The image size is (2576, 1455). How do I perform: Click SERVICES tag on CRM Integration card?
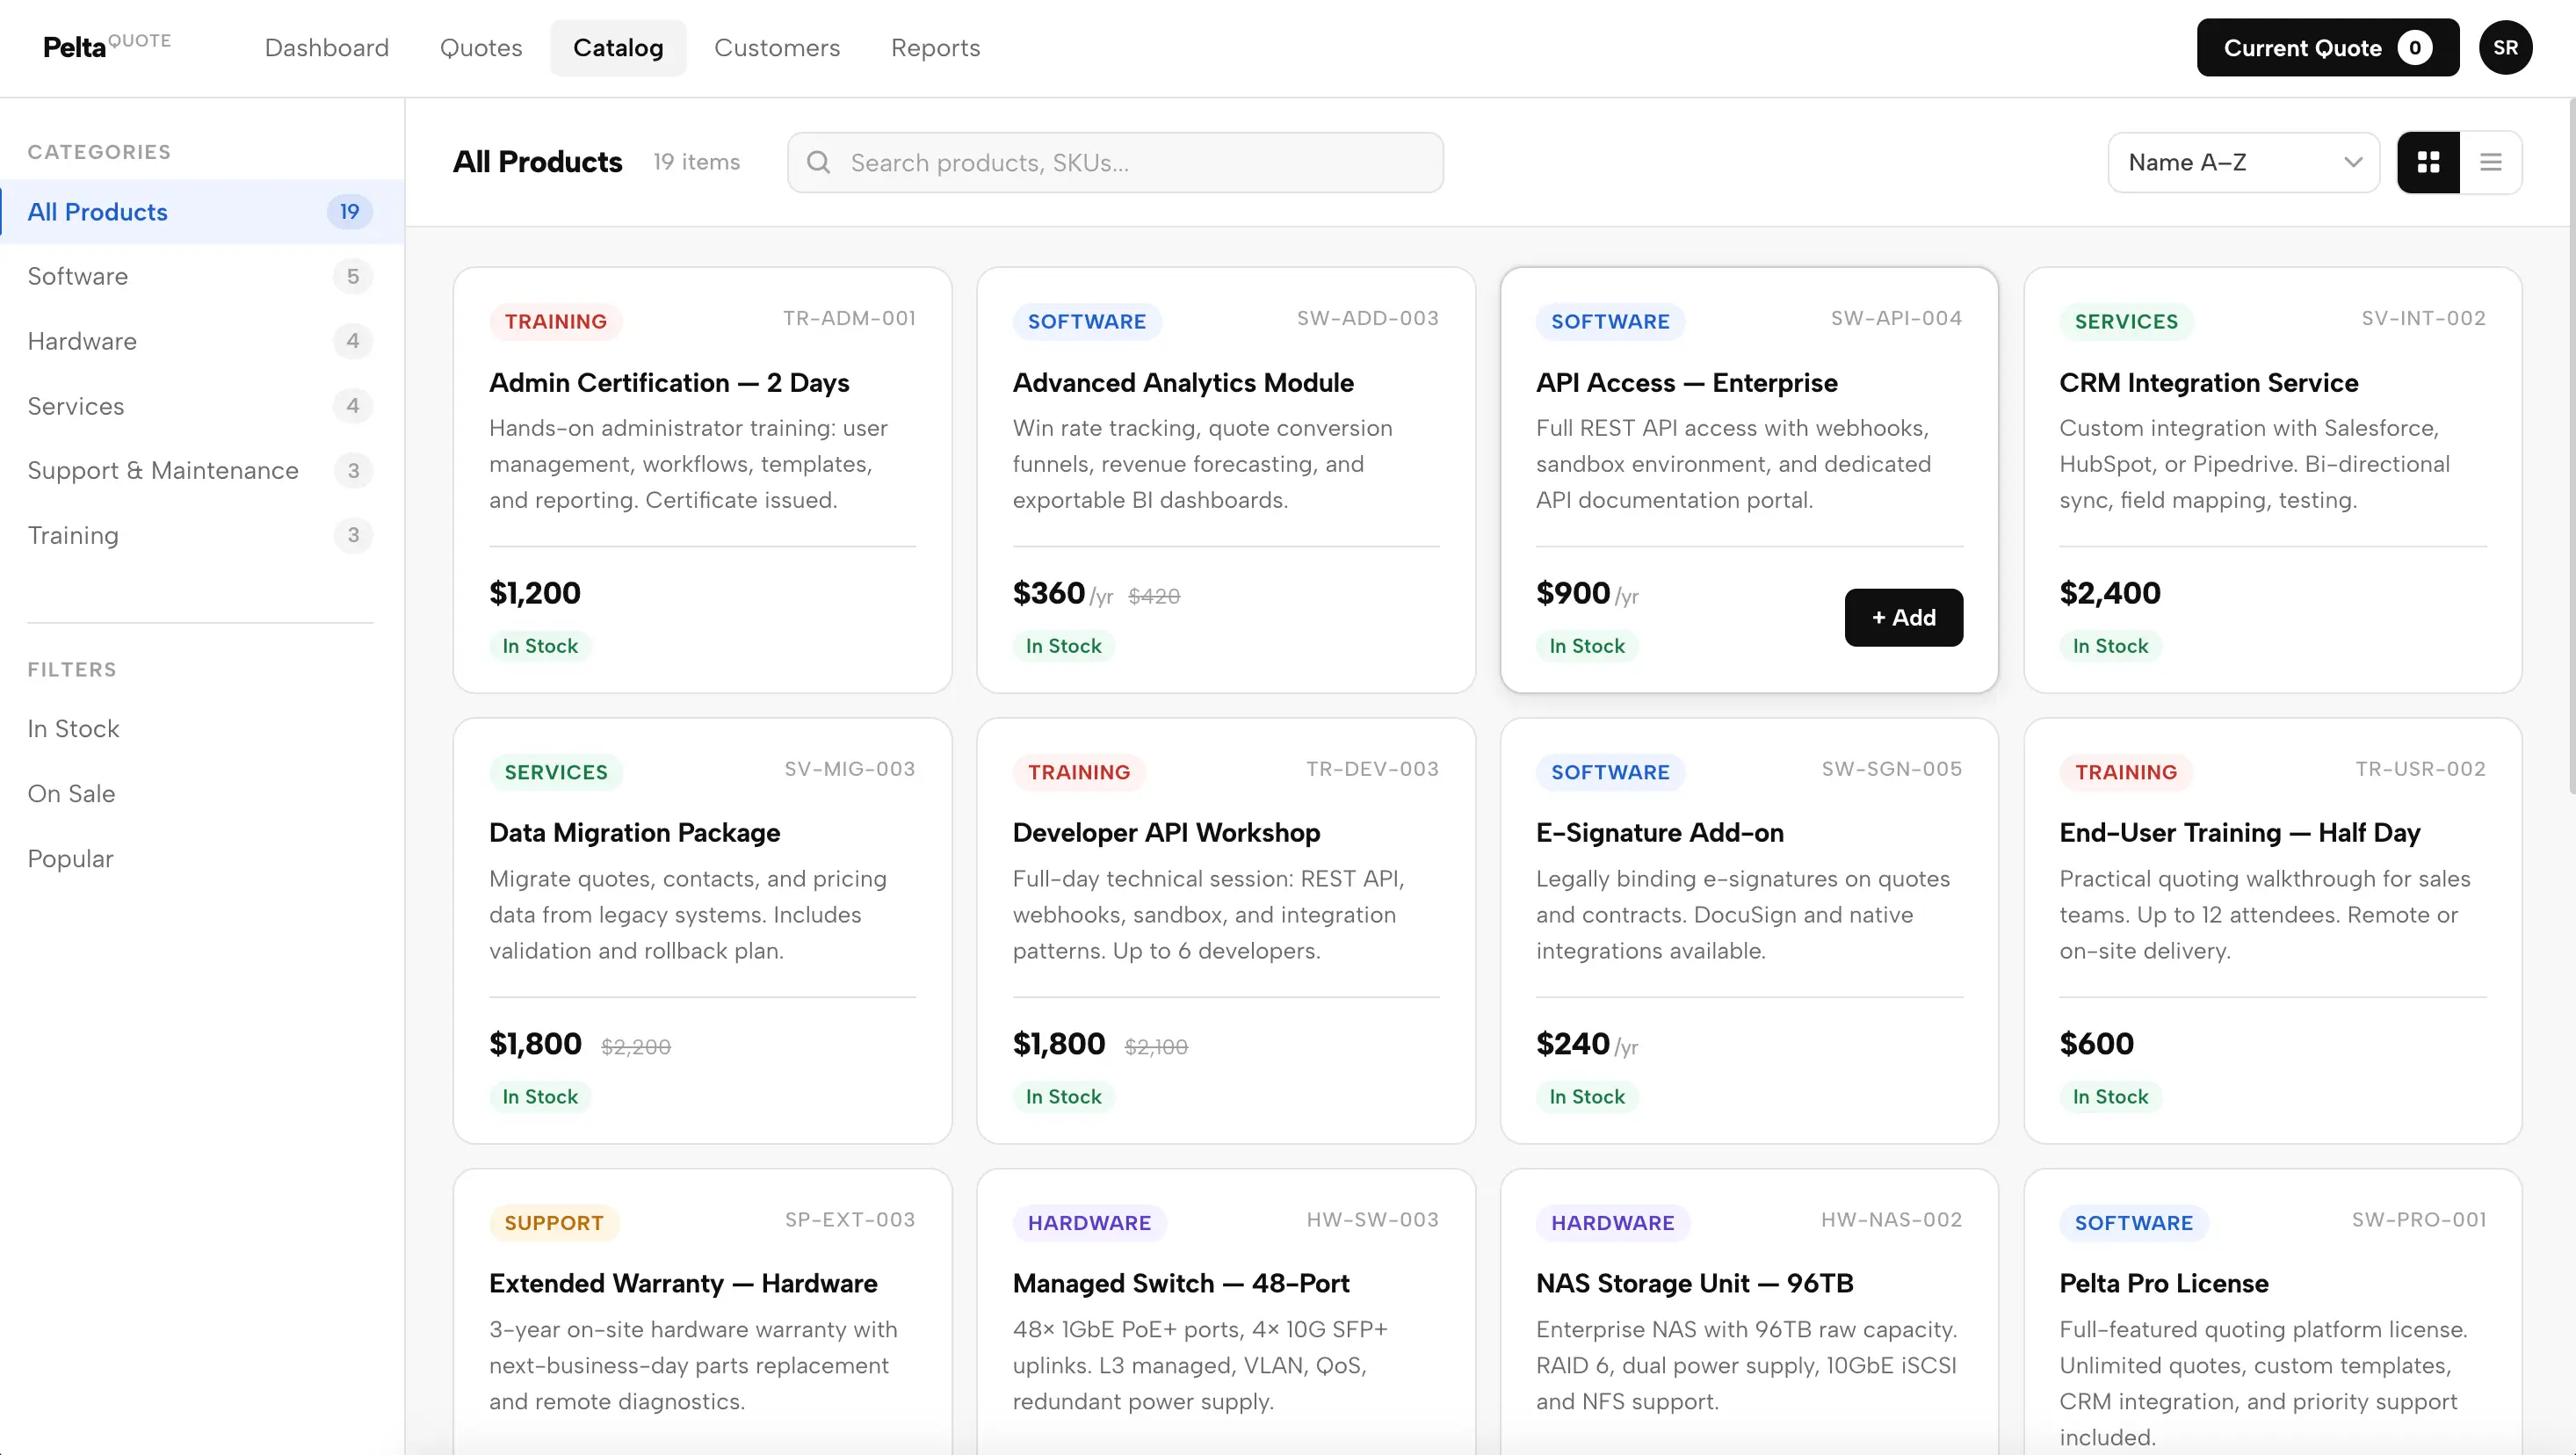pos(2126,322)
